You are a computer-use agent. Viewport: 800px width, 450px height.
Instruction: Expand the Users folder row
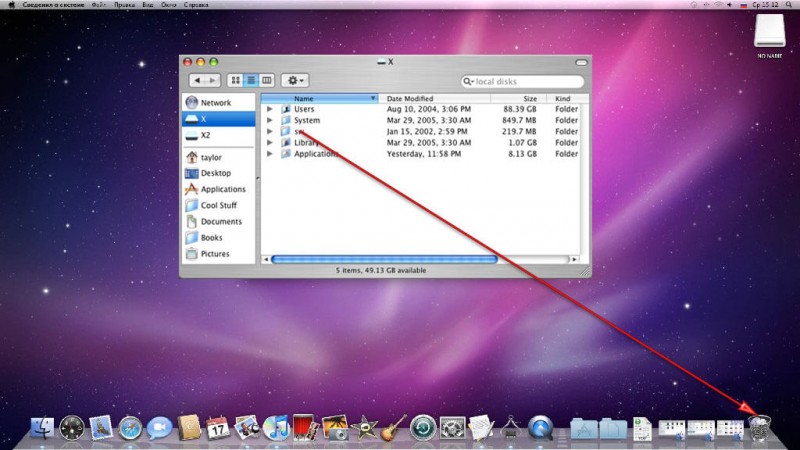(269, 109)
